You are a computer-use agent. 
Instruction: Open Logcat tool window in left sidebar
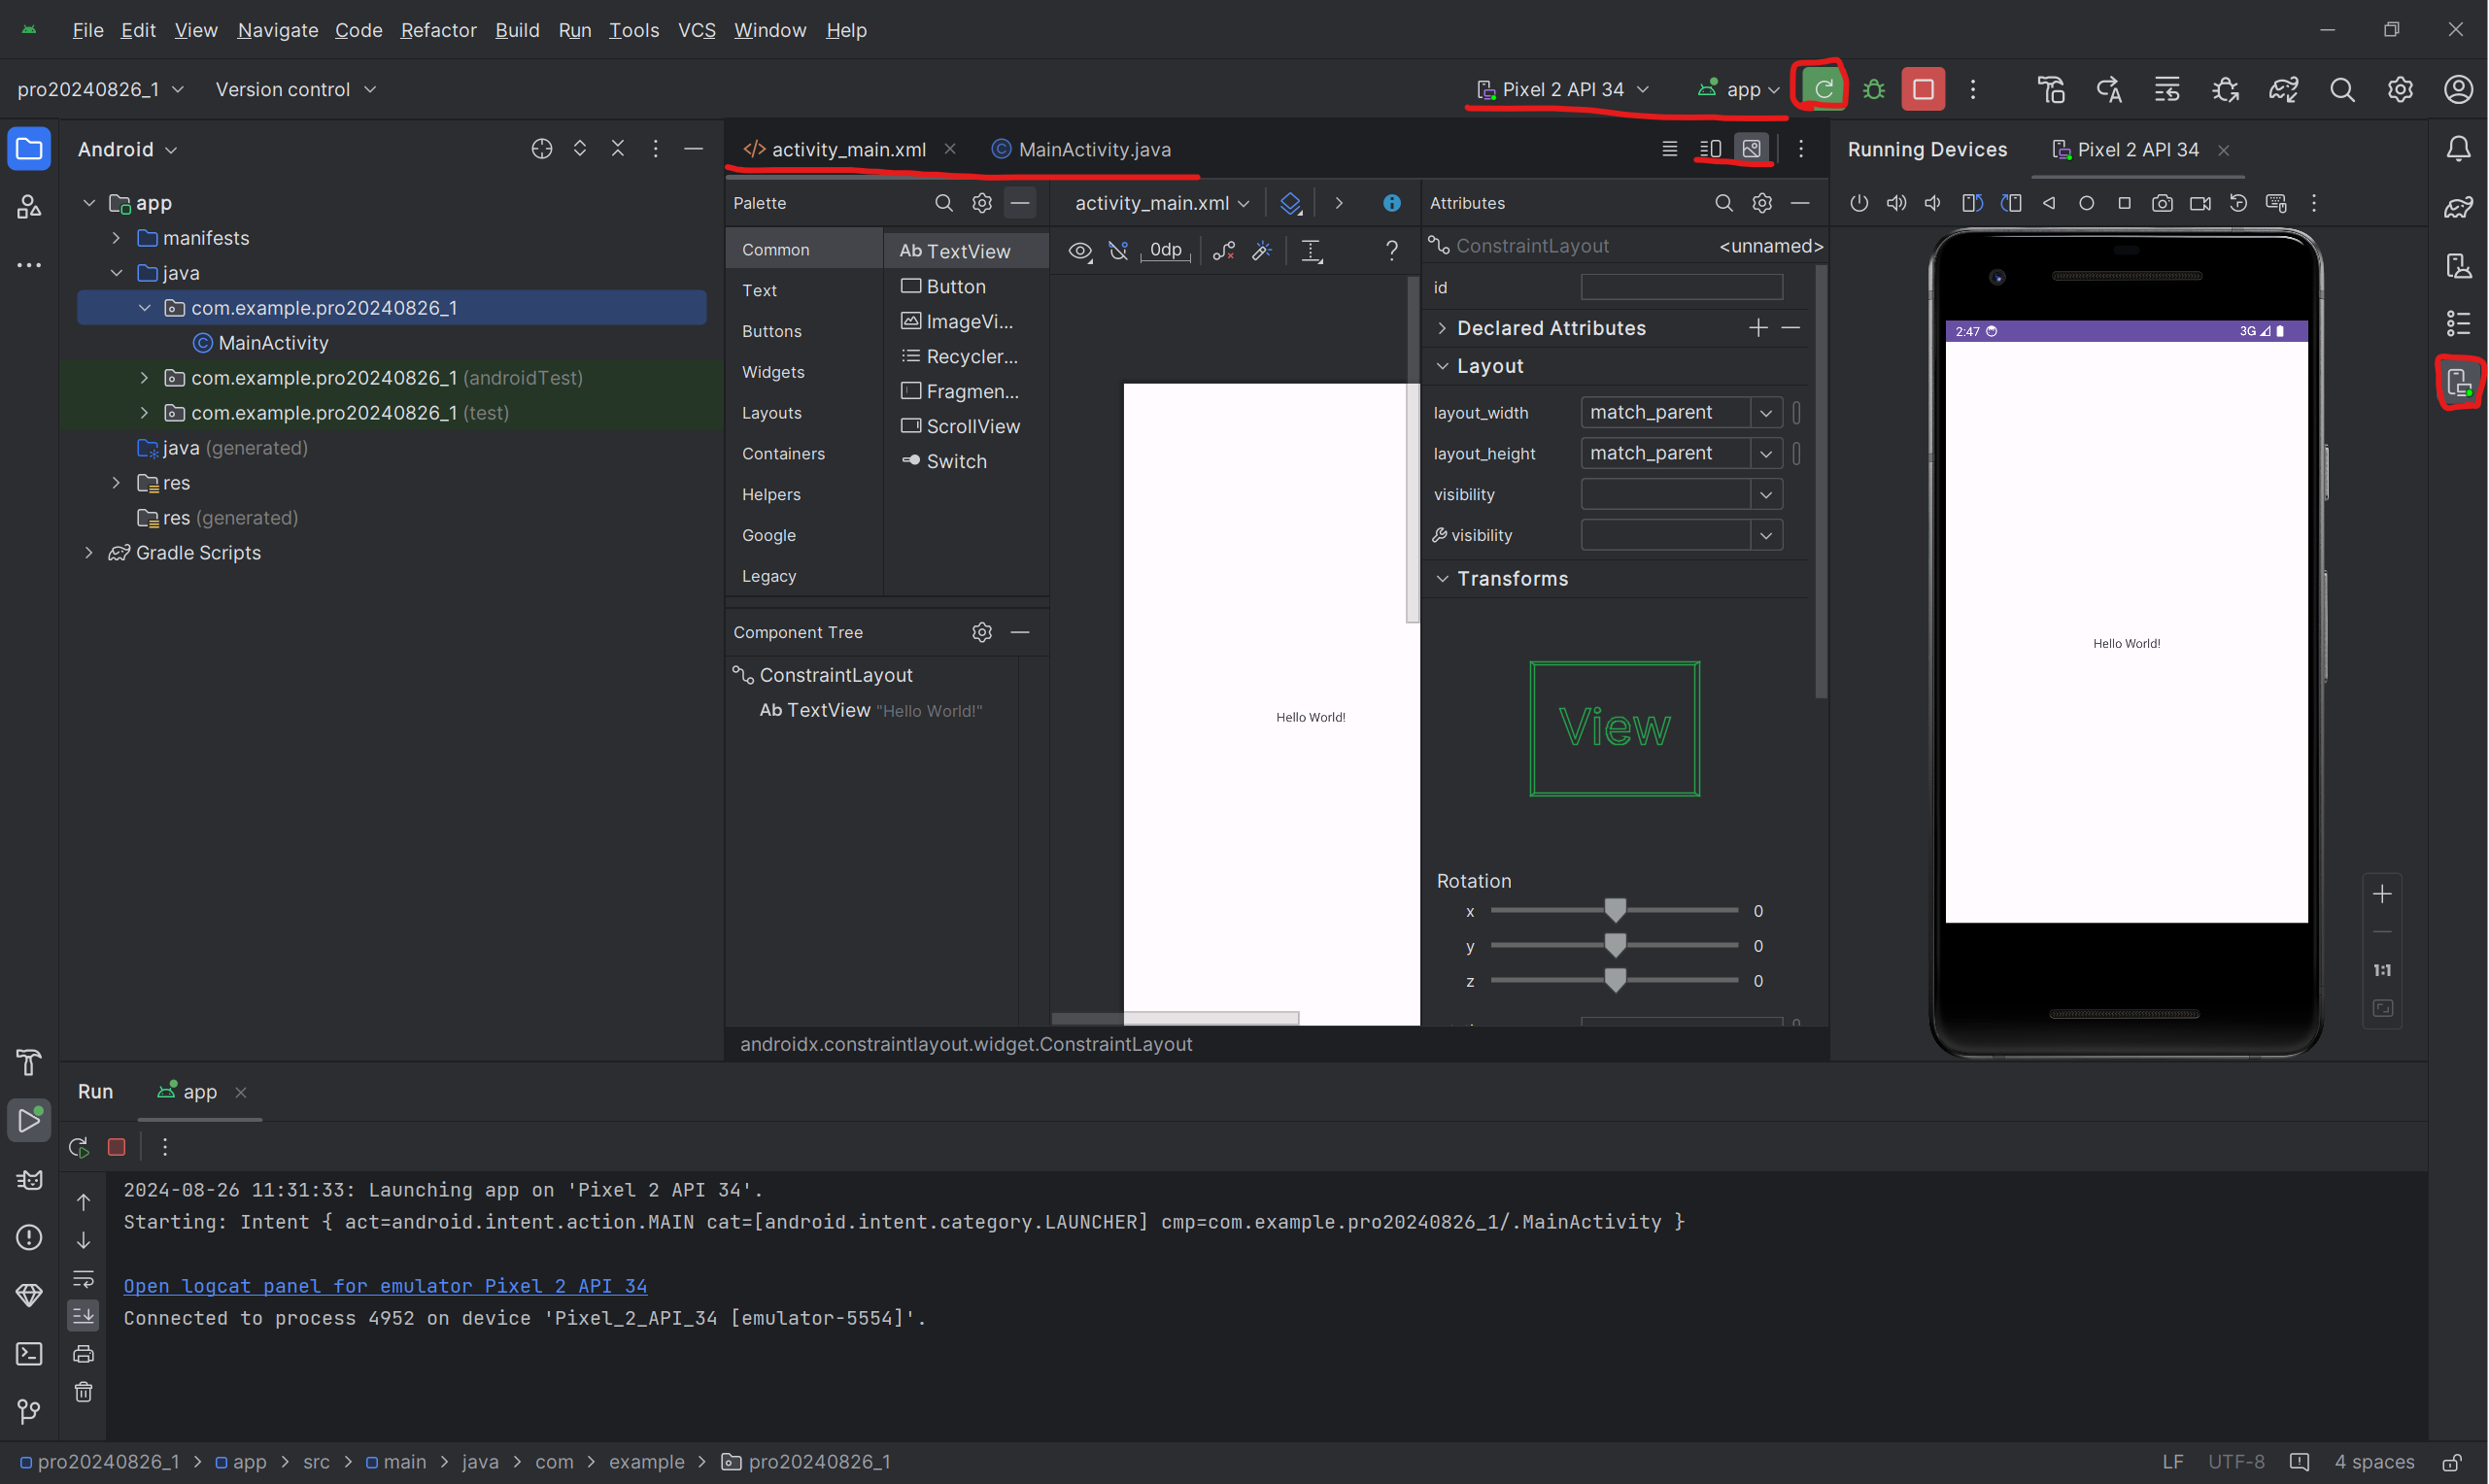[x=29, y=1180]
